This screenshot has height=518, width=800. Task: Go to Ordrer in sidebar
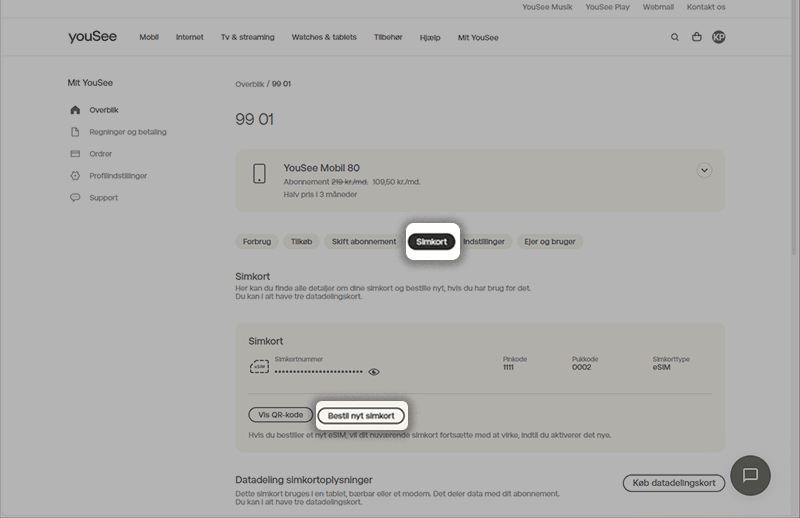pos(100,154)
